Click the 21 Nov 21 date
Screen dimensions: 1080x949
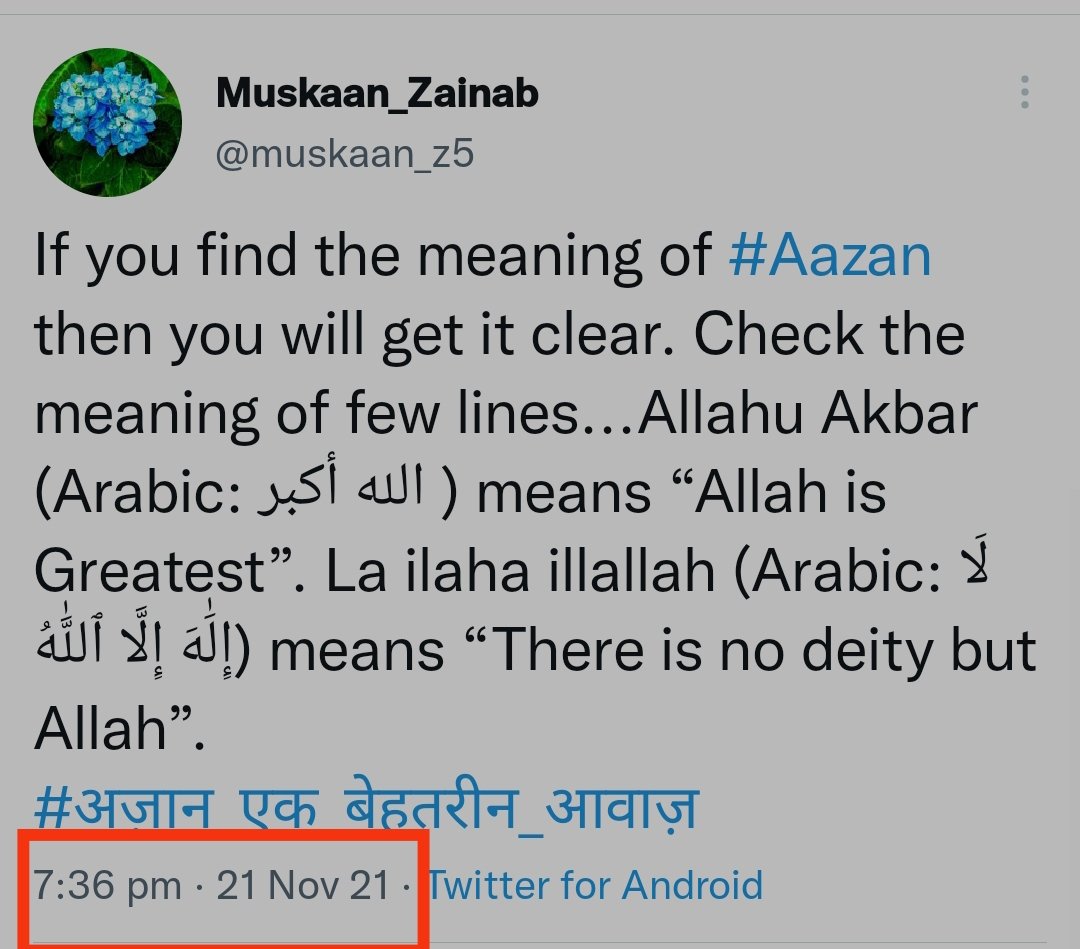click(x=302, y=885)
